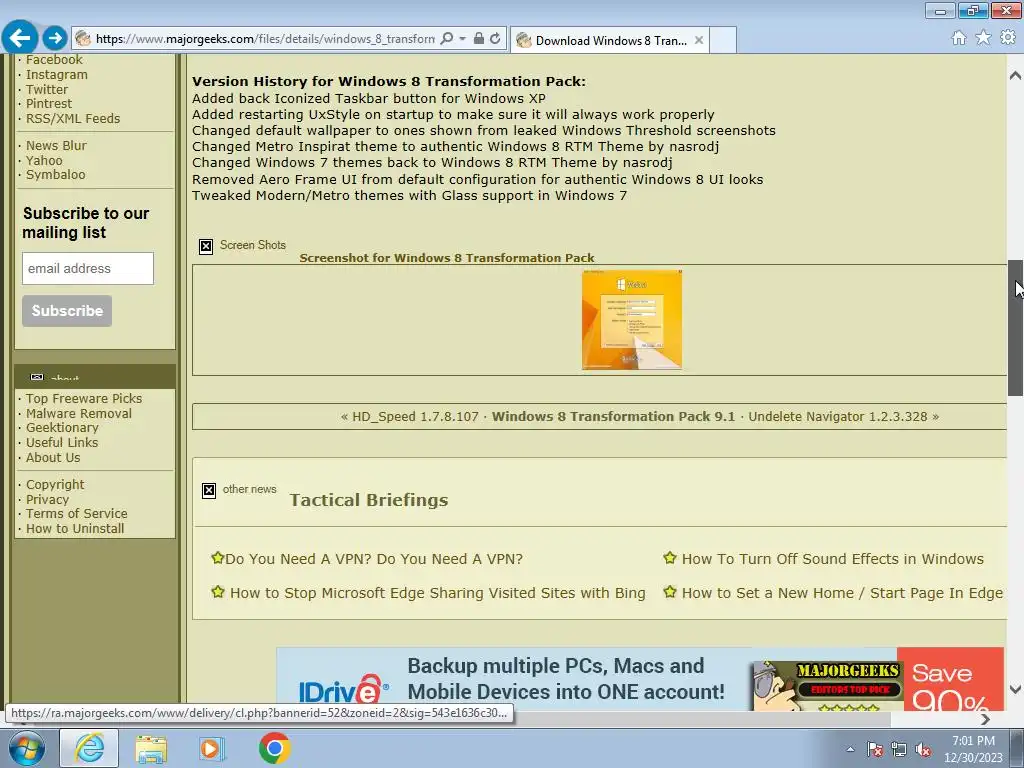Image resolution: width=1024 pixels, height=768 pixels.
Task: Open Symbaloo sidebar link
Action: (x=56, y=175)
